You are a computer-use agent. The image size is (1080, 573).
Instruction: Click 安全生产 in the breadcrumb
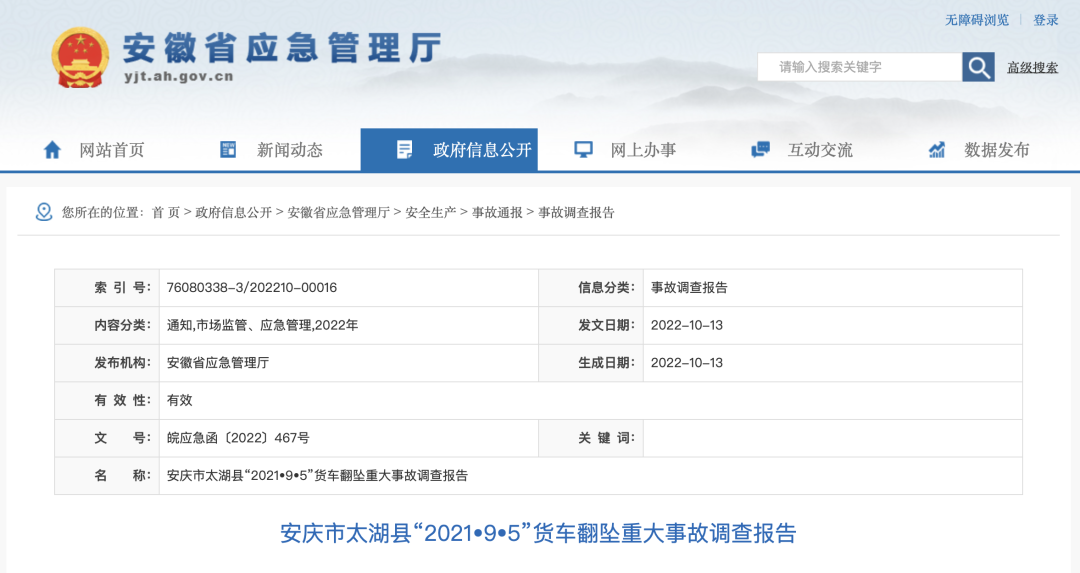point(430,213)
